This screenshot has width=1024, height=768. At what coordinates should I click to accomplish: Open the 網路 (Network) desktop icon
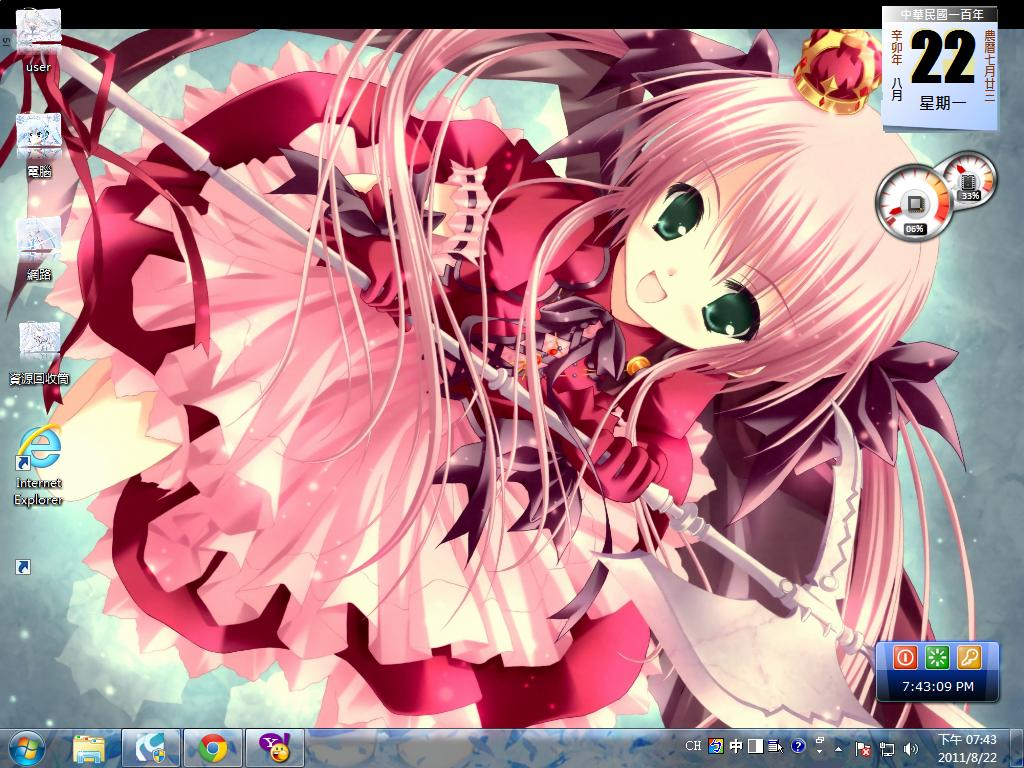click(39, 249)
